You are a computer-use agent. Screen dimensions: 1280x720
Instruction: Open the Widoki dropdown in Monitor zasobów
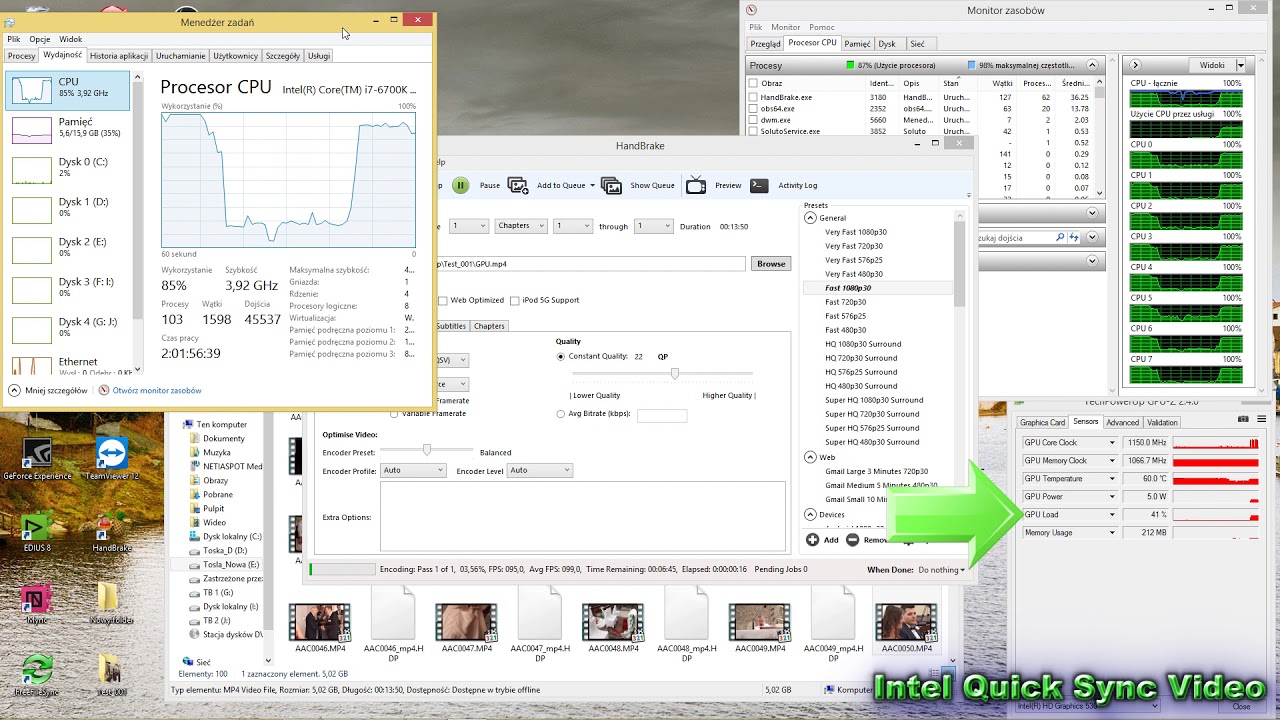[x=1240, y=65]
